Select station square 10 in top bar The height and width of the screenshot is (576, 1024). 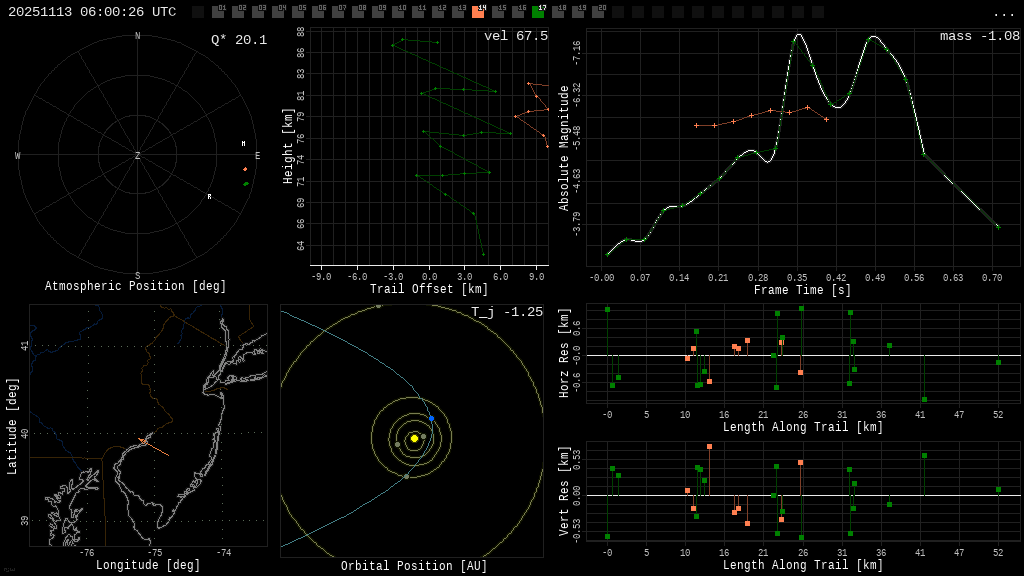(x=398, y=12)
